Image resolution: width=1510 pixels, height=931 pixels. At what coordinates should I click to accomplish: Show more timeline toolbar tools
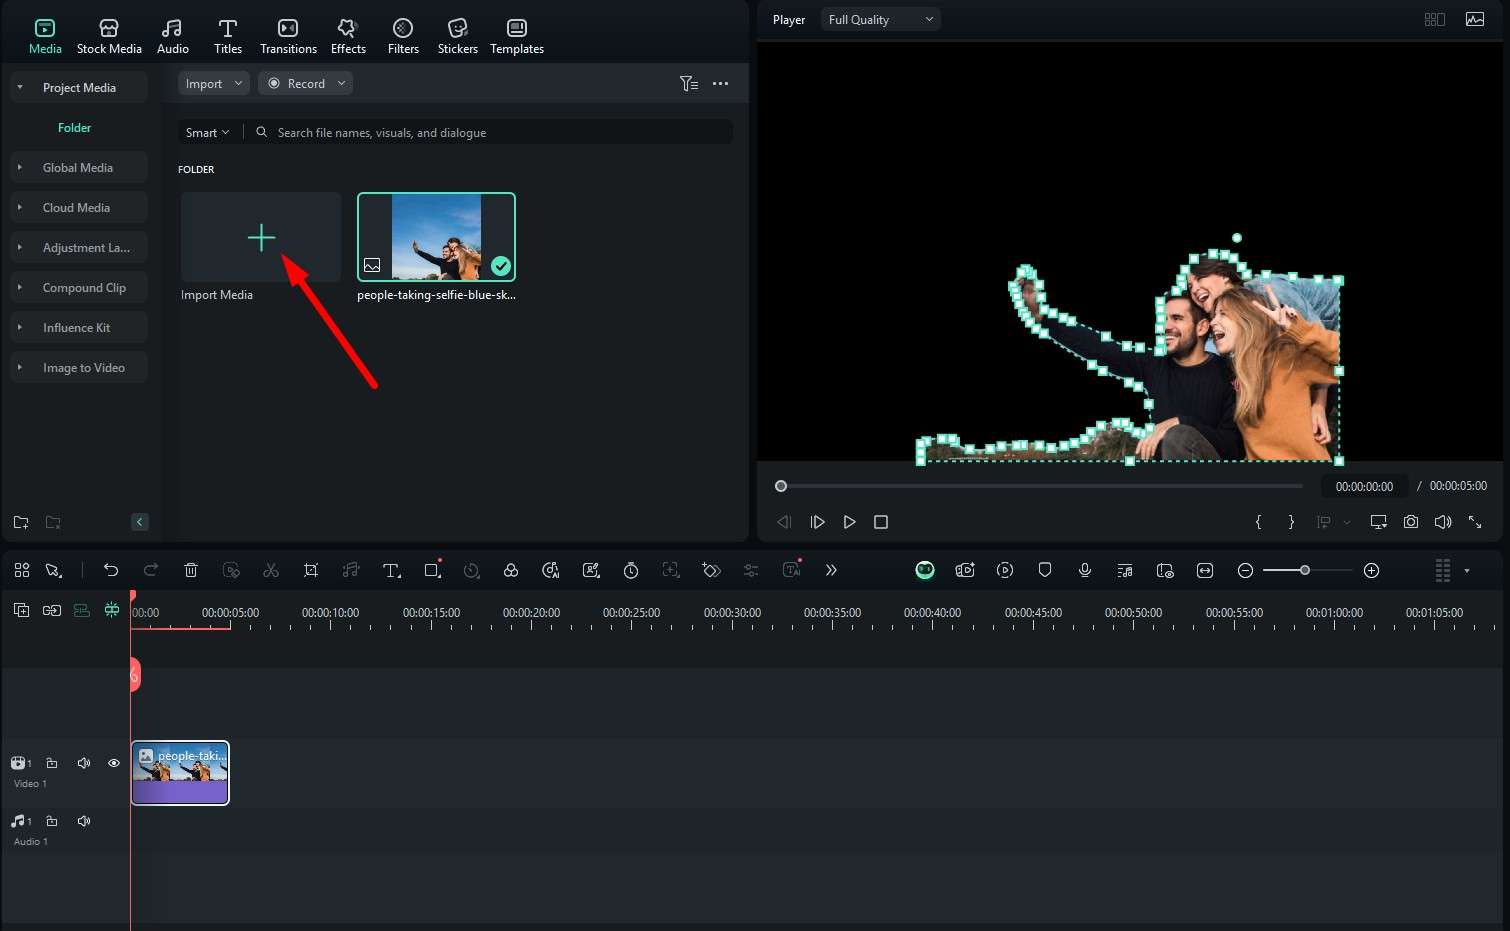click(831, 570)
